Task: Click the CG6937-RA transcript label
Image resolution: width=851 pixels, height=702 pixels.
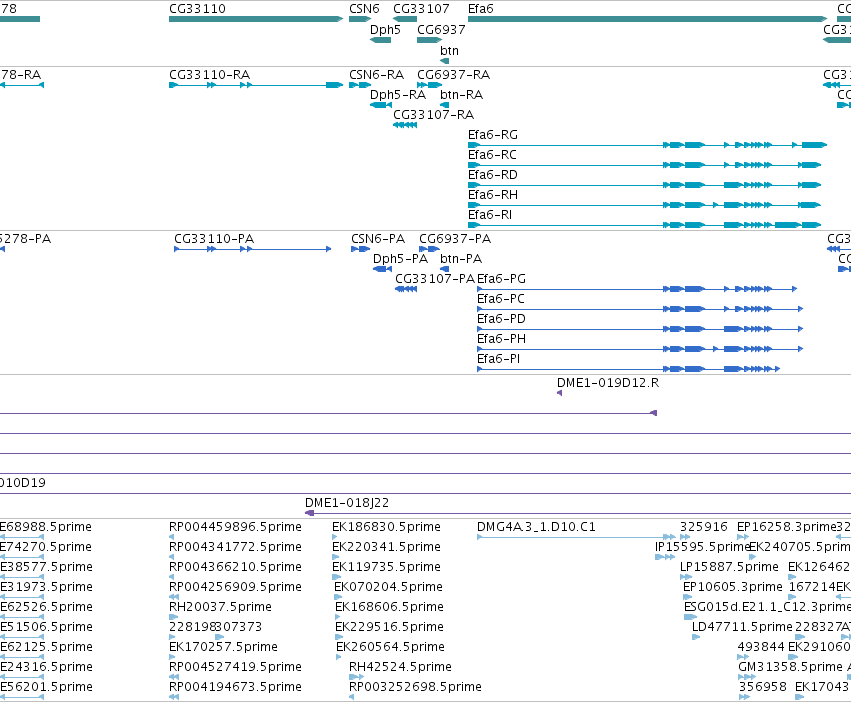Action: pyautogui.click(x=453, y=74)
